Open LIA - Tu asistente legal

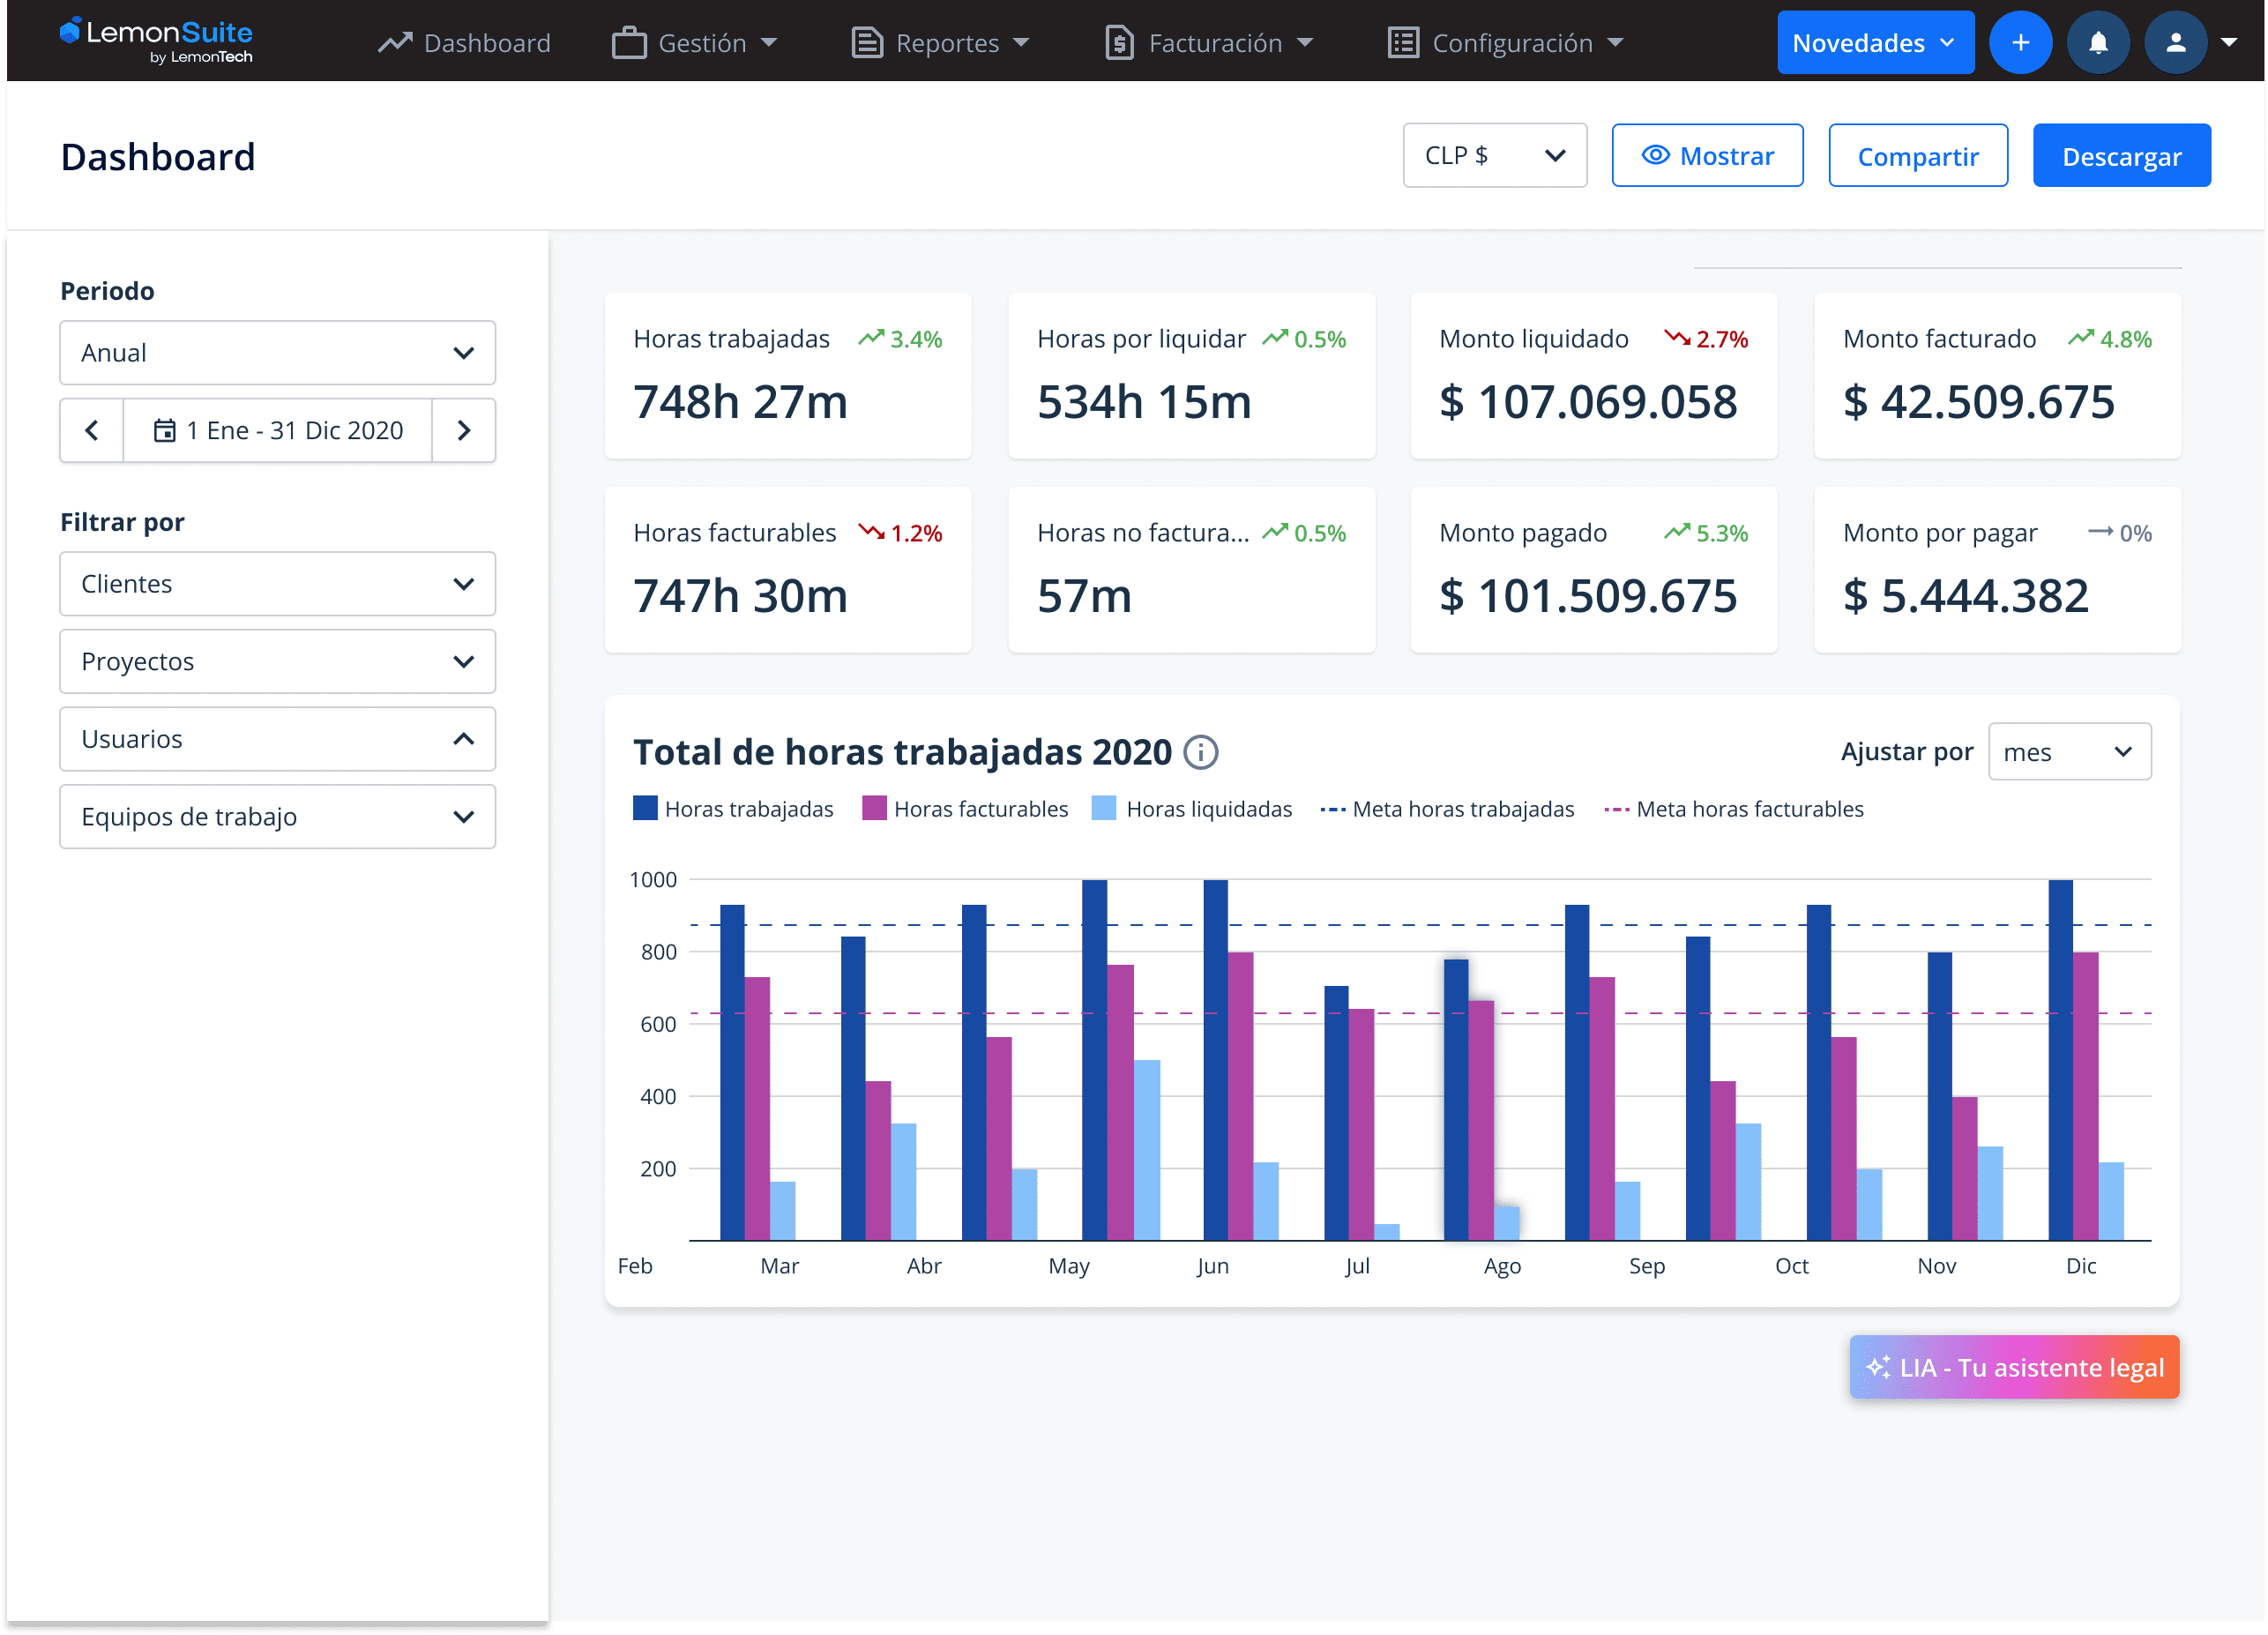(x=2013, y=1367)
